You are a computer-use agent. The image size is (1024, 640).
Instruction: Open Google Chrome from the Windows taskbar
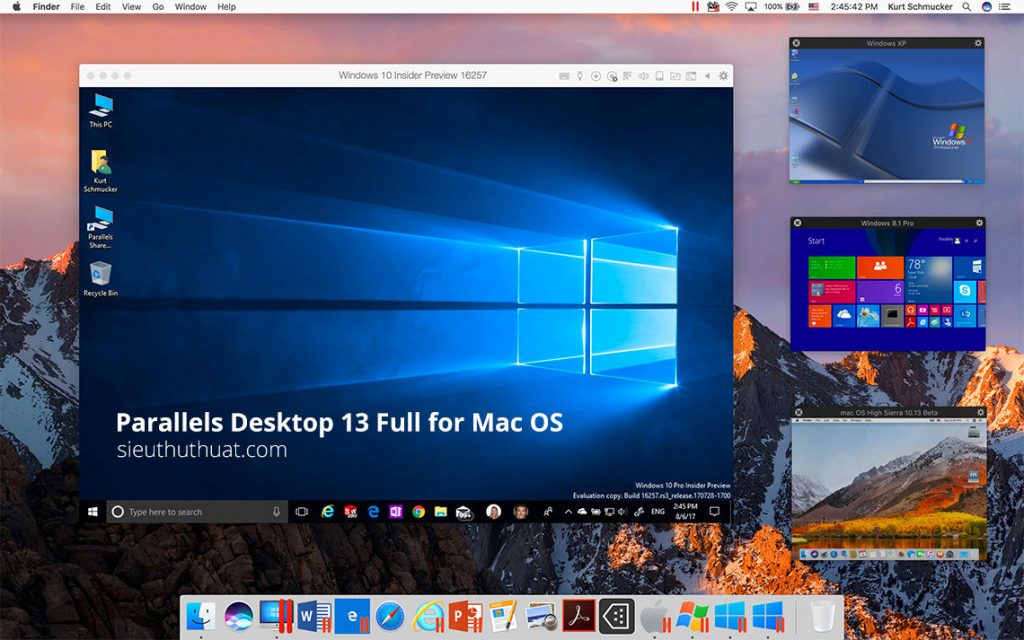(419, 512)
